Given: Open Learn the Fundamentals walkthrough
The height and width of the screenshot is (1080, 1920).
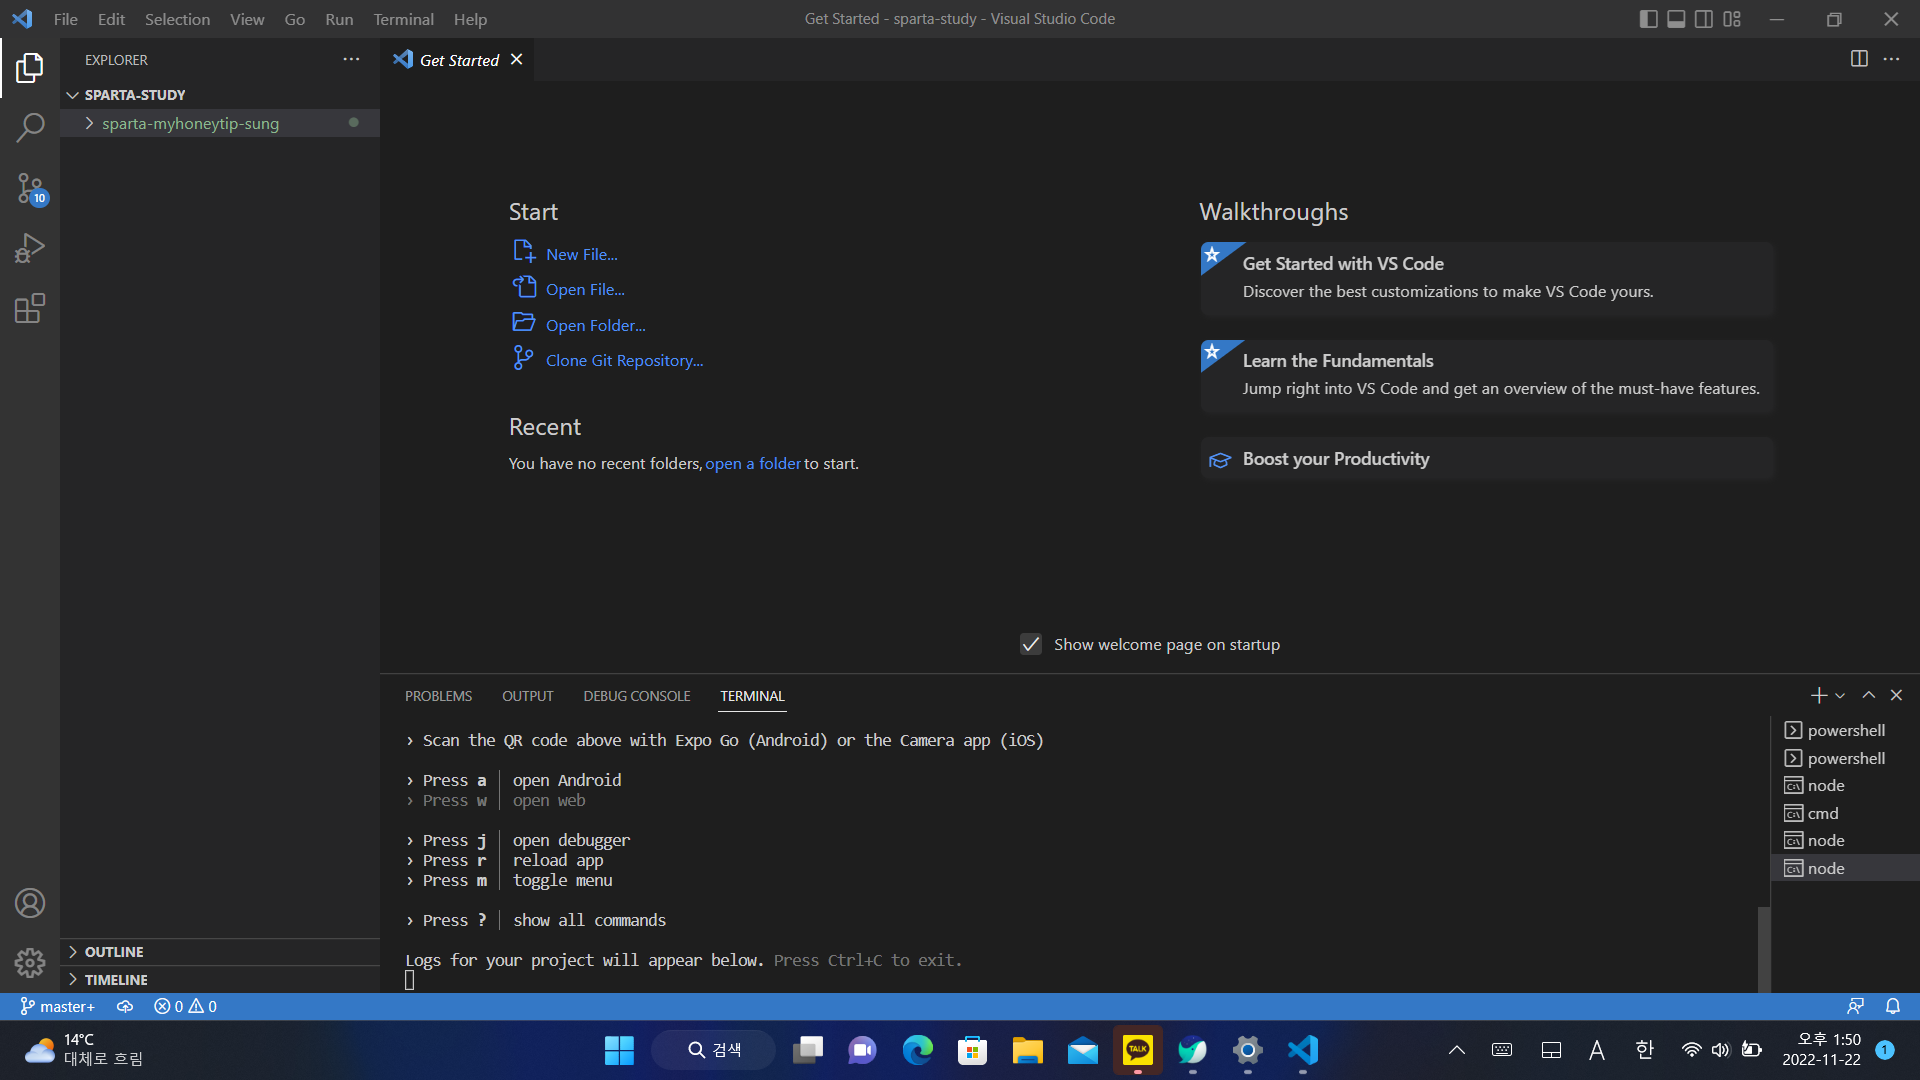Looking at the screenshot, I should coord(1487,375).
